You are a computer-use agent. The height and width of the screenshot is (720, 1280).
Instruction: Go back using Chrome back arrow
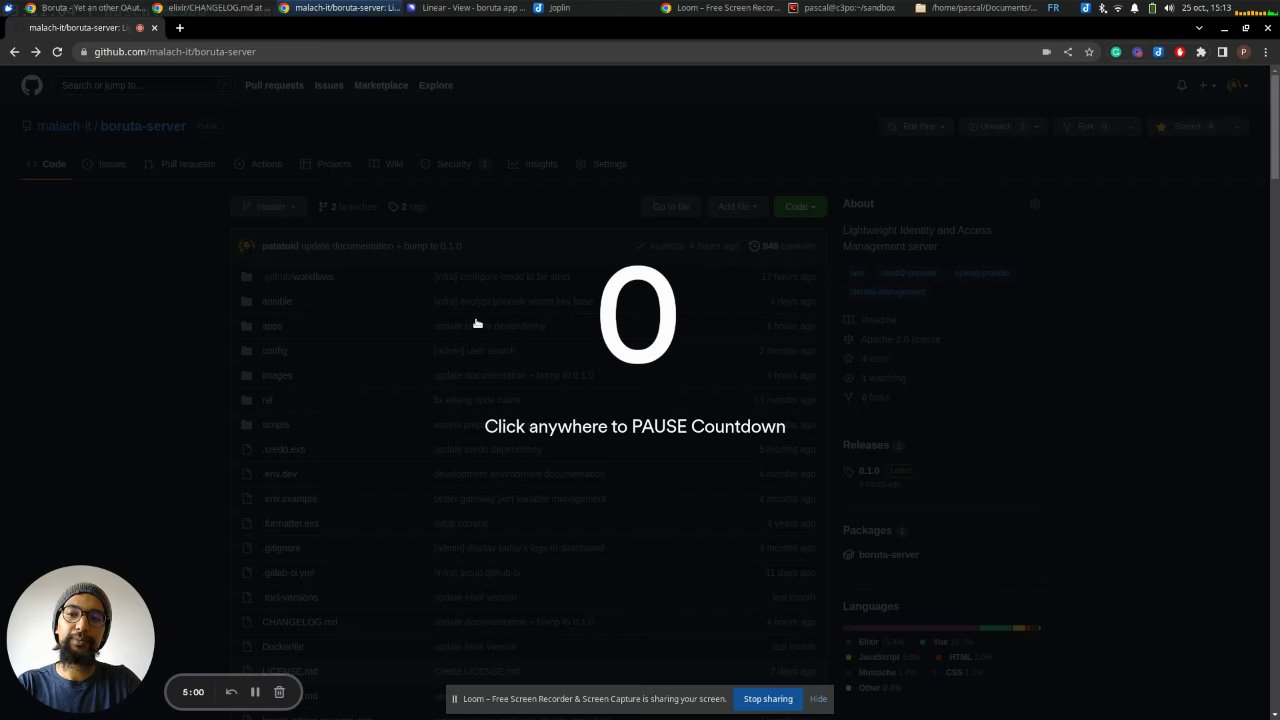click(14, 52)
